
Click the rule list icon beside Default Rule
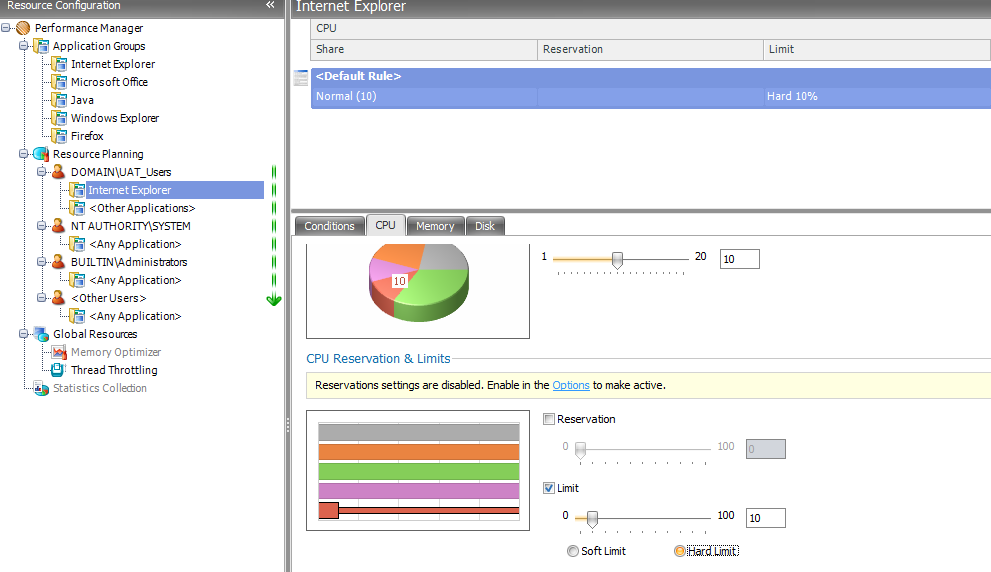(x=301, y=78)
